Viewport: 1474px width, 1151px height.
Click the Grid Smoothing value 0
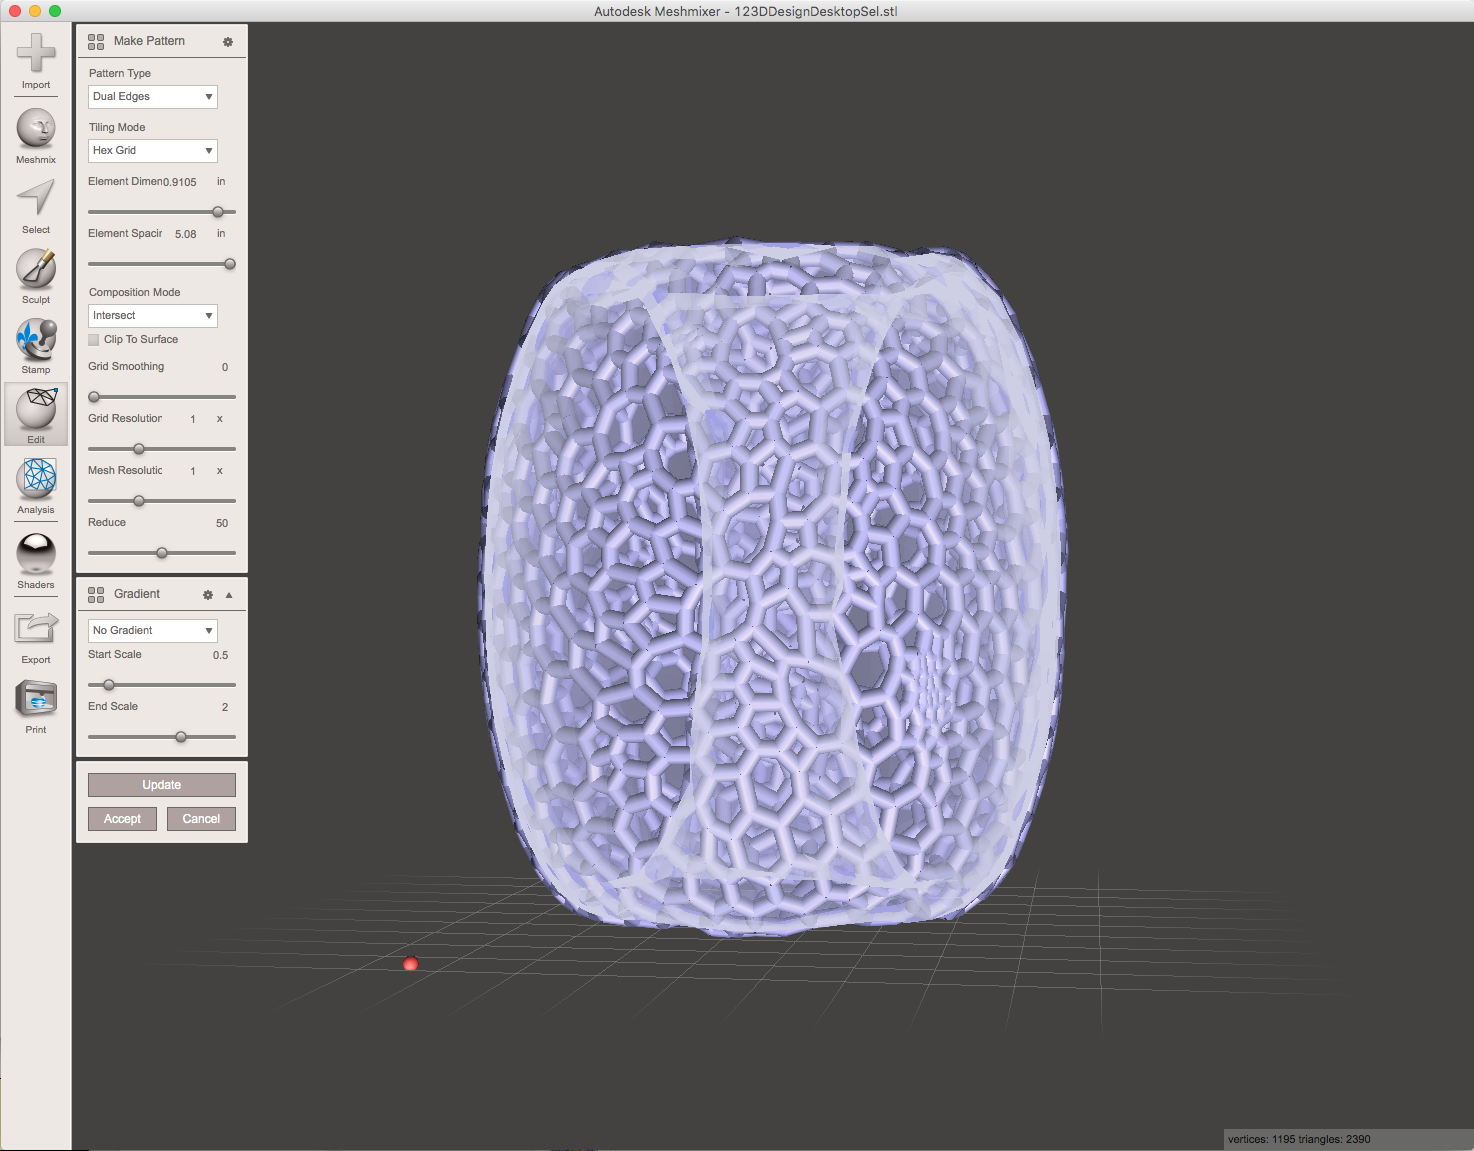point(225,367)
